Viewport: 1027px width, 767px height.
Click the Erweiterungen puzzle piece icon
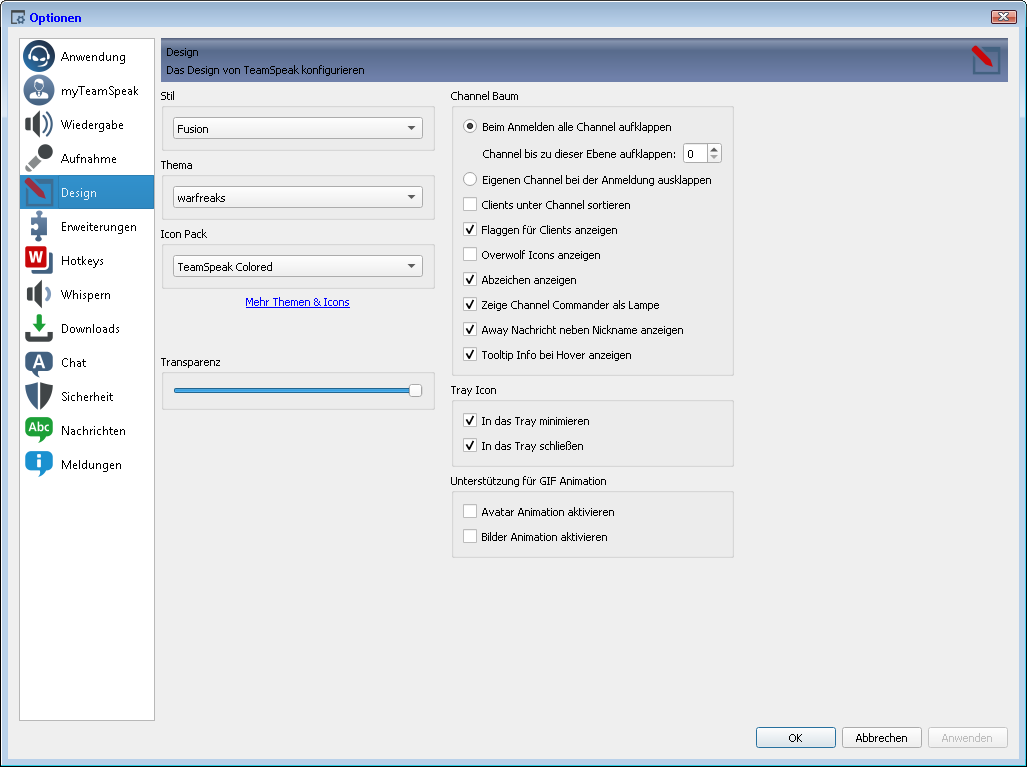[x=39, y=227]
